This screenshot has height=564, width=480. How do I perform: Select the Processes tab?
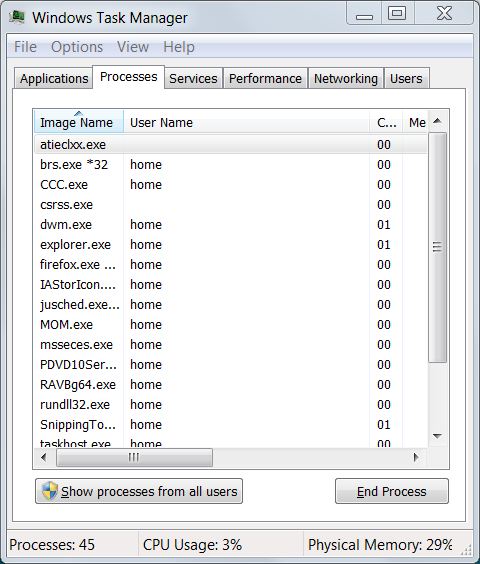click(128, 77)
